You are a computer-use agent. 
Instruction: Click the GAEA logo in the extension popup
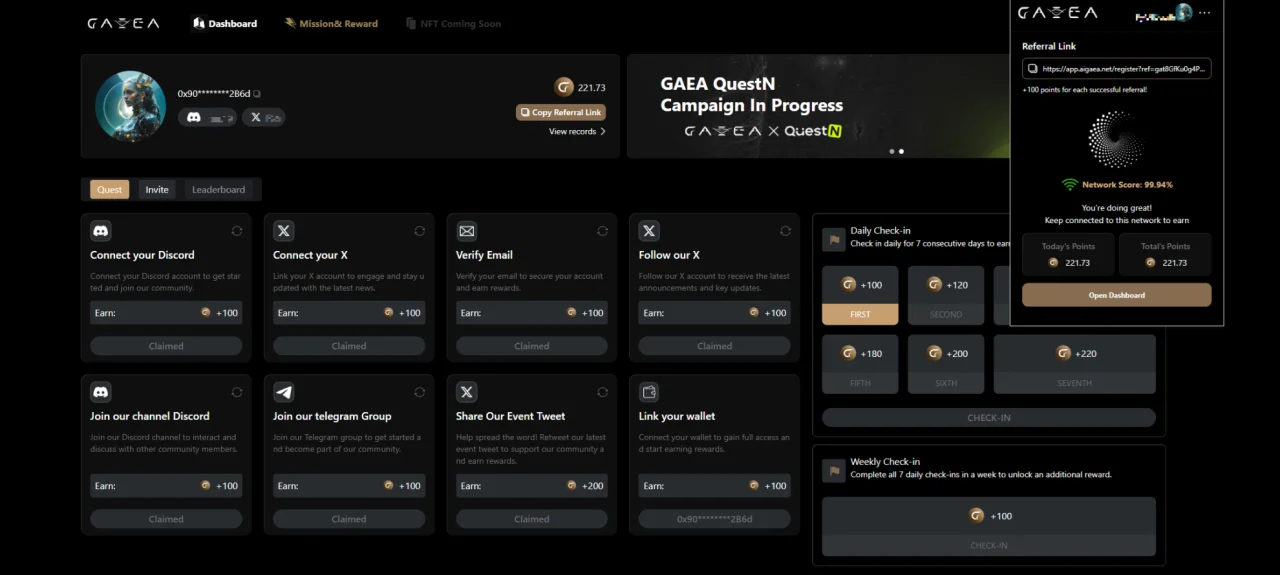1057,13
